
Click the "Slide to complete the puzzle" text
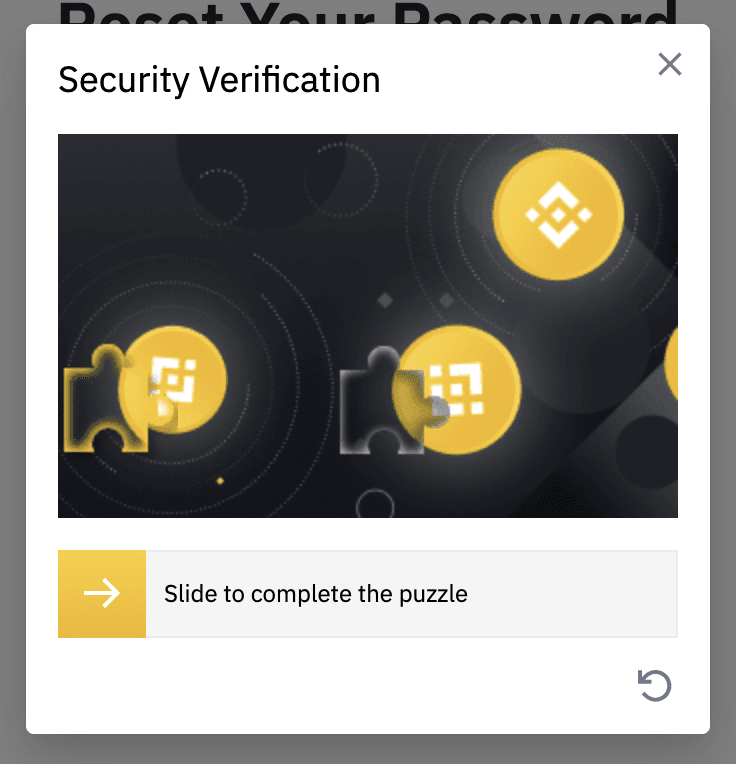[316, 594]
